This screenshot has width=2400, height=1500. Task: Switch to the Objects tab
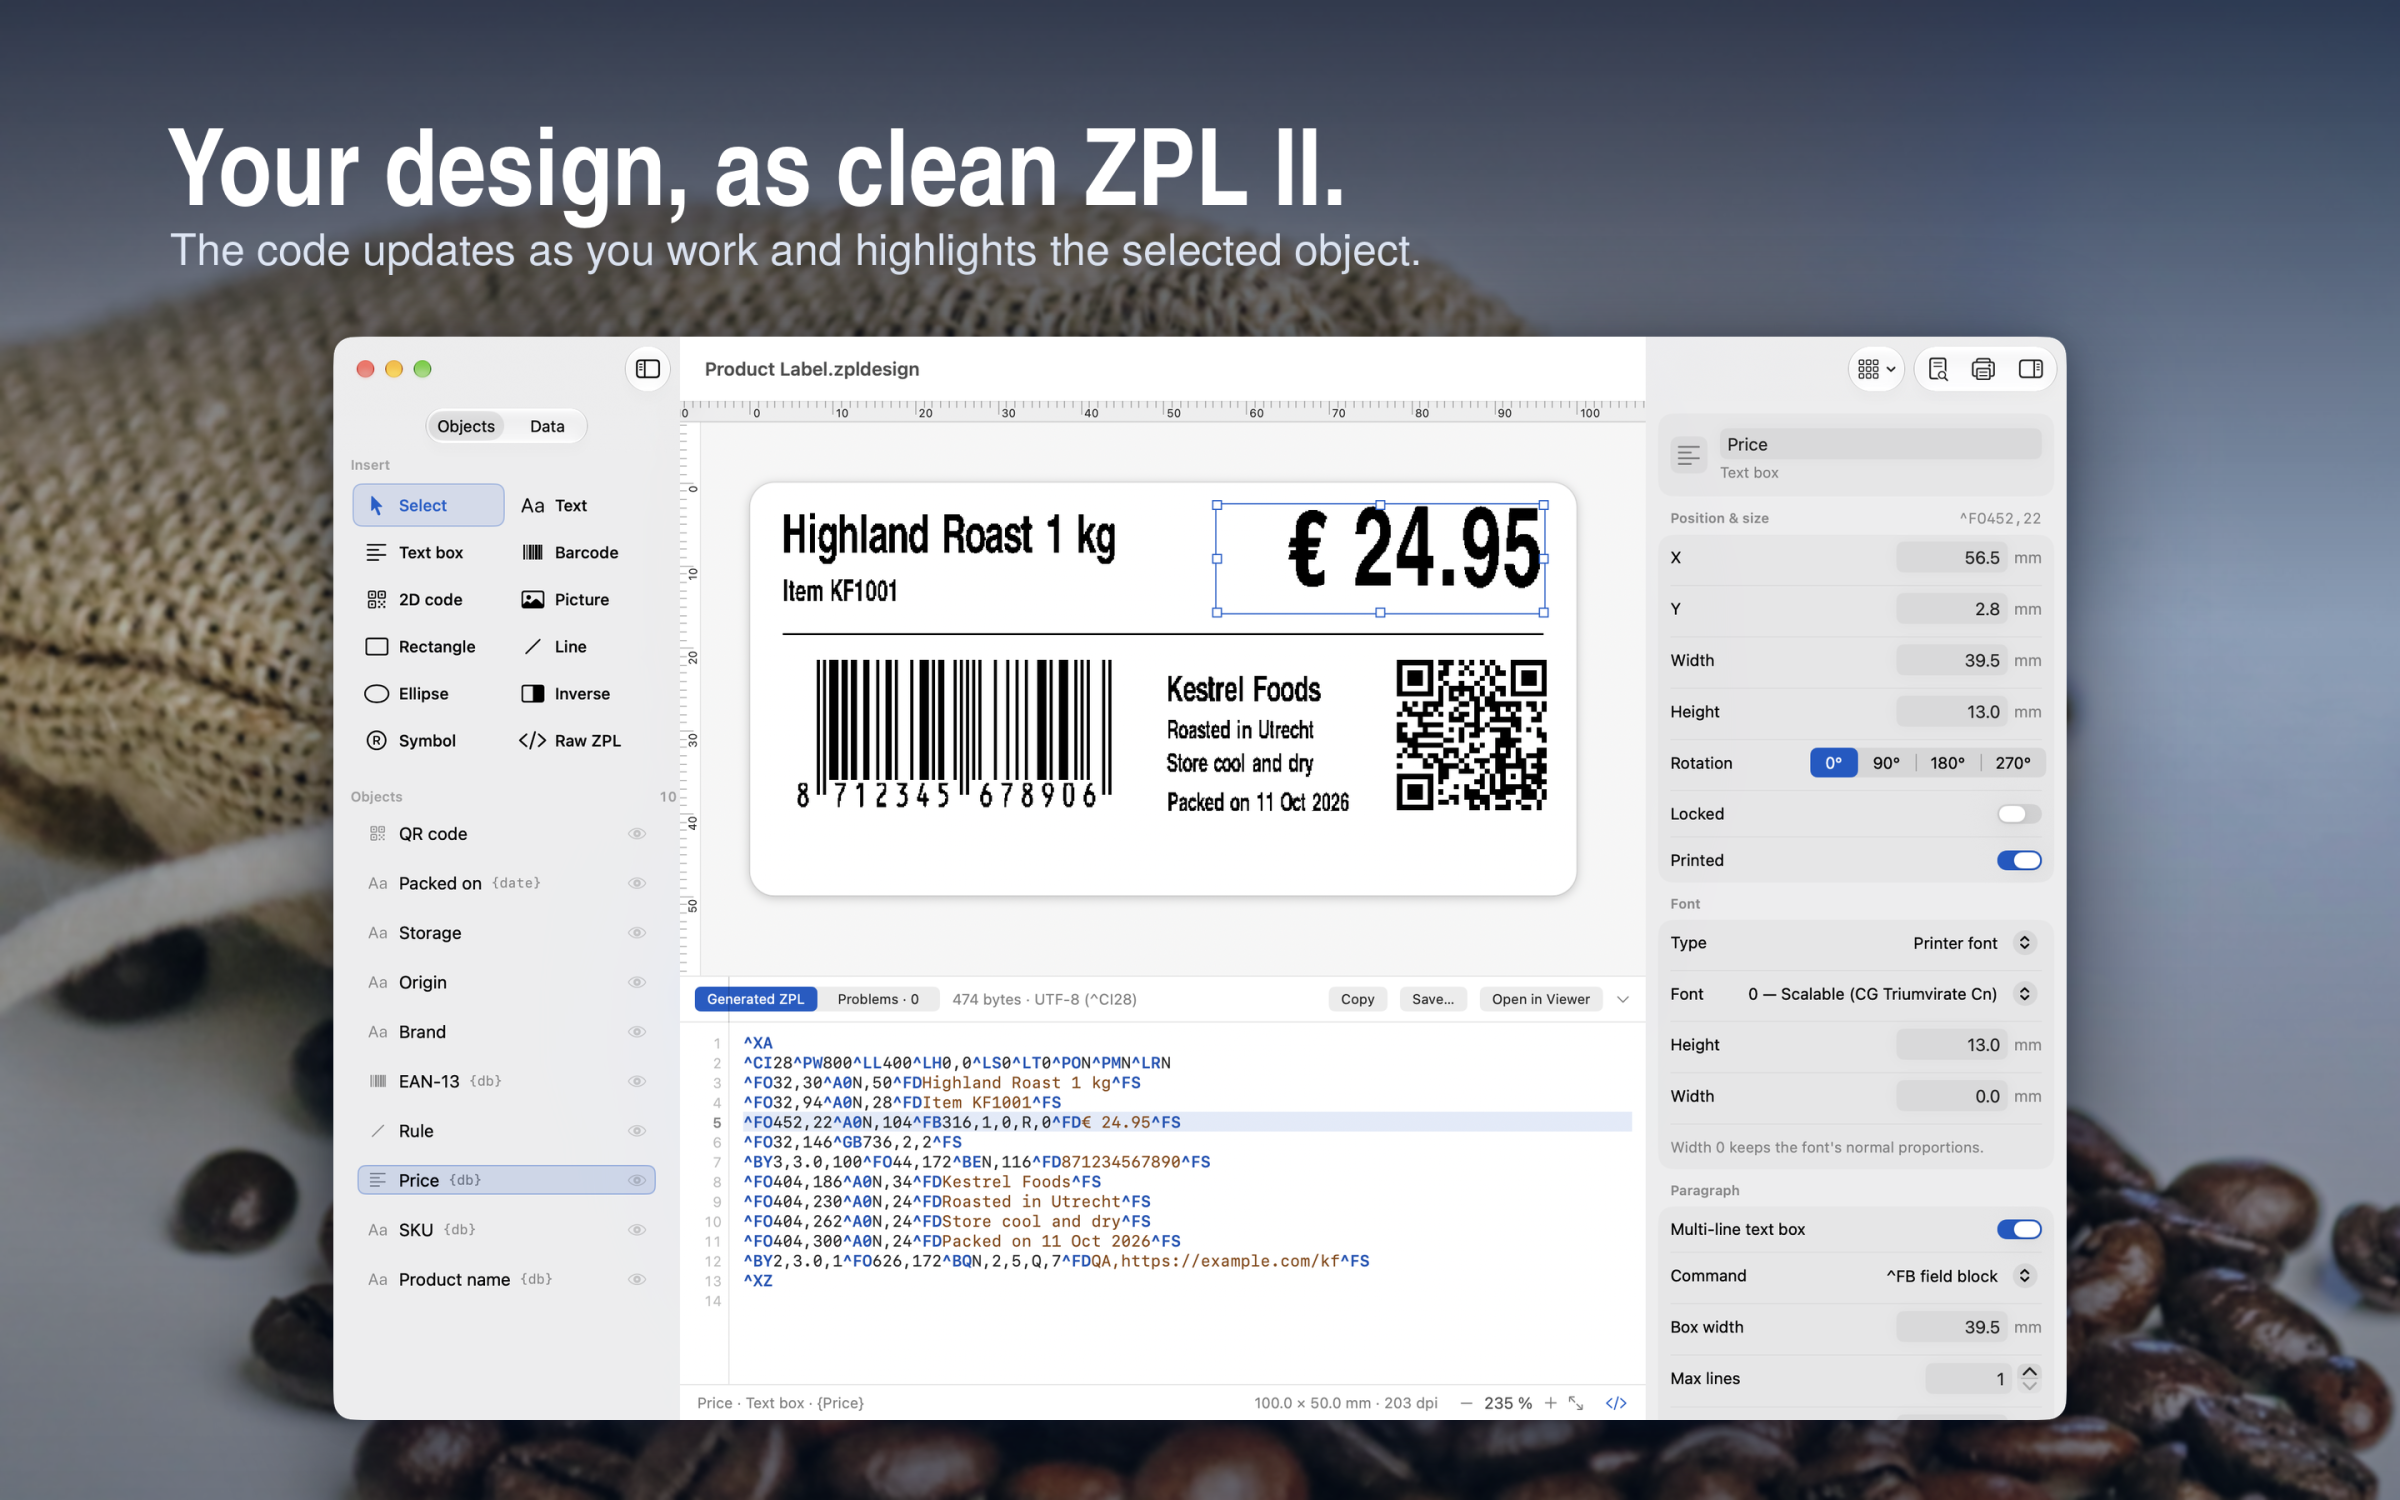[466, 426]
